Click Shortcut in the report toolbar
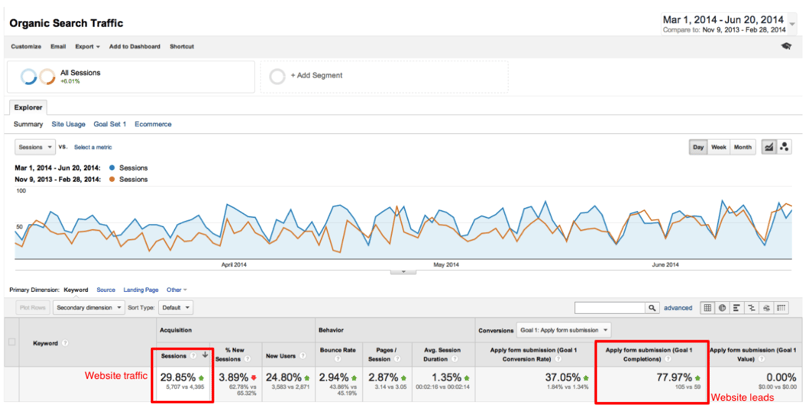Viewport: 810px width, 412px height. pos(182,46)
